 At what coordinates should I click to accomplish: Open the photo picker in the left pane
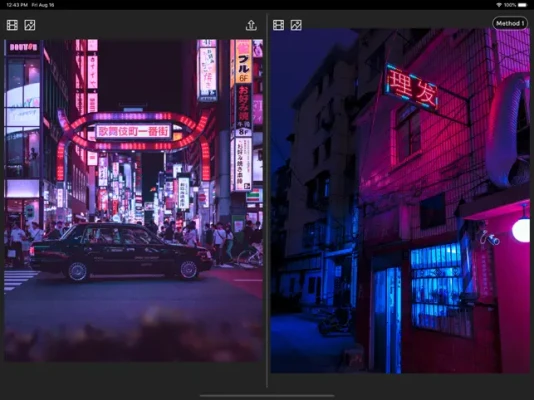[30, 25]
